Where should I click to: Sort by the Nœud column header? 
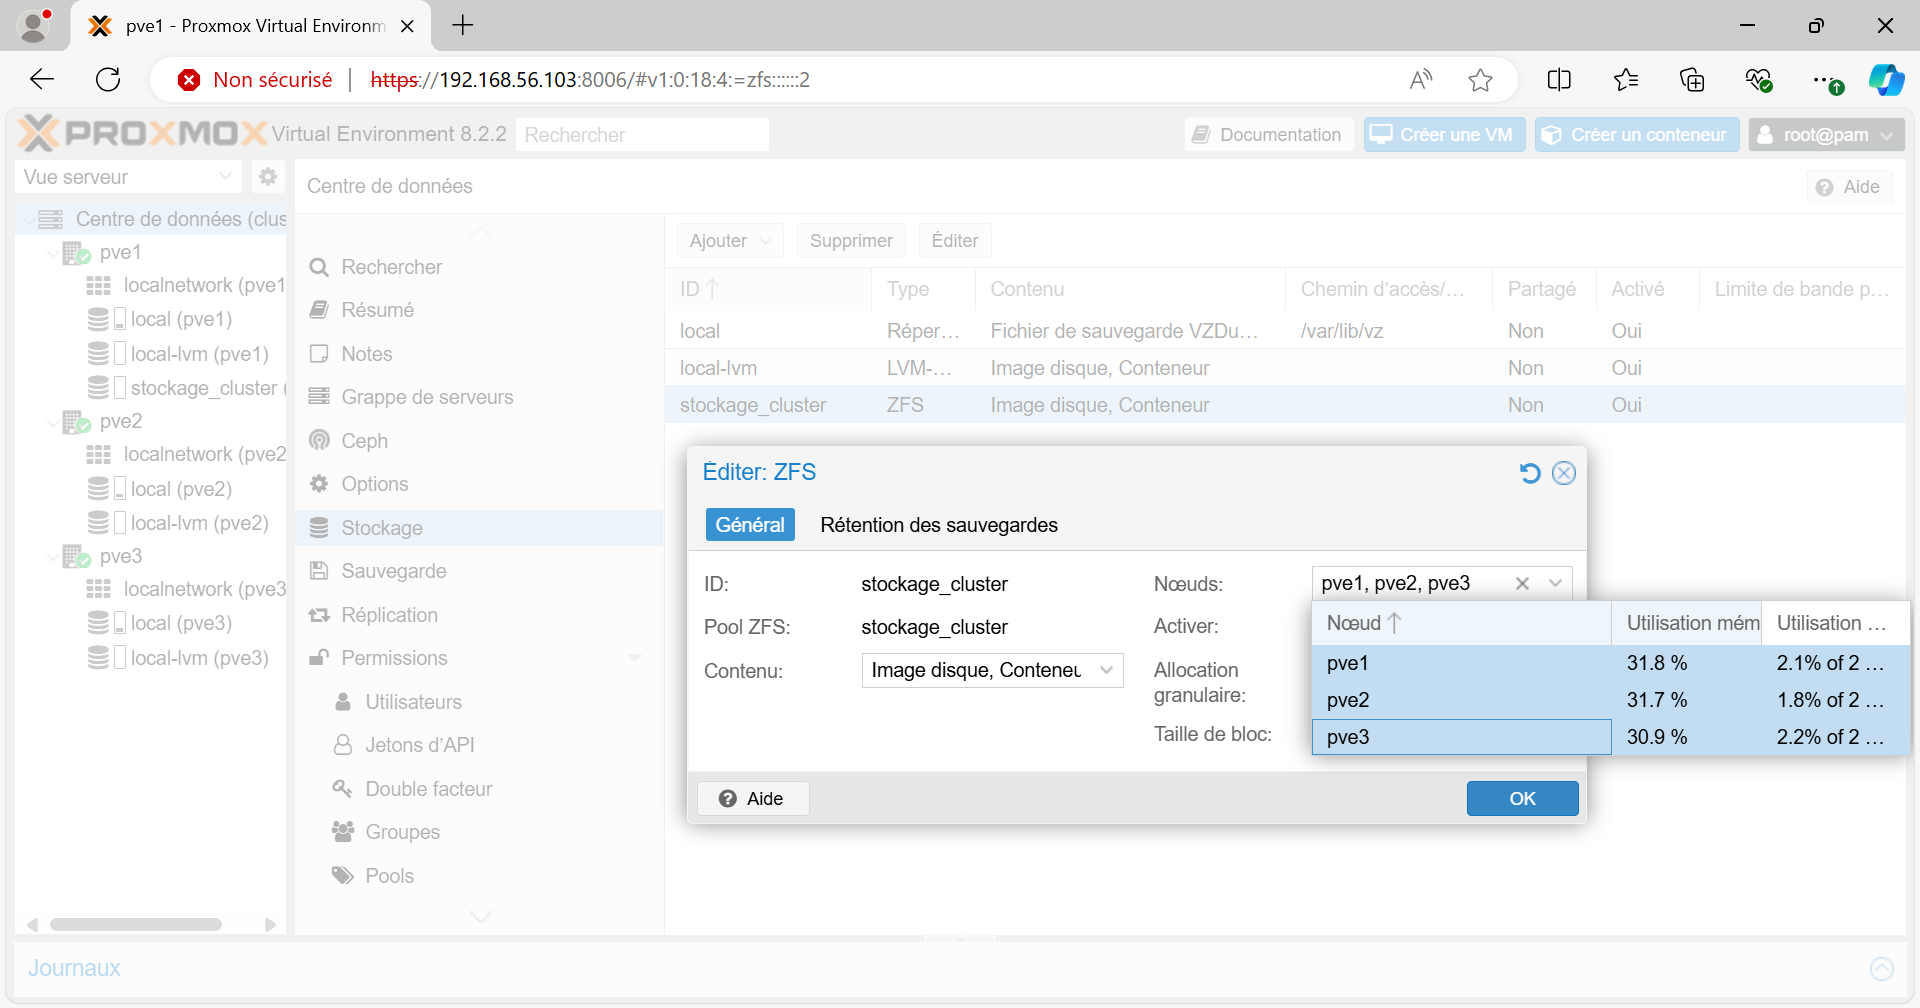(1461, 623)
